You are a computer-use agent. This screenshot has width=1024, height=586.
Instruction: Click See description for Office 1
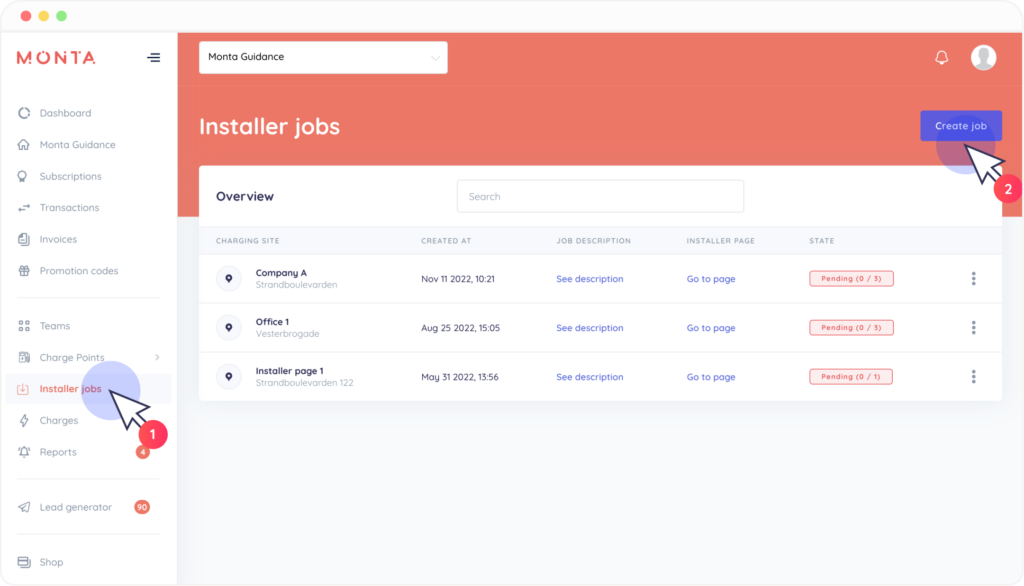pyautogui.click(x=590, y=327)
